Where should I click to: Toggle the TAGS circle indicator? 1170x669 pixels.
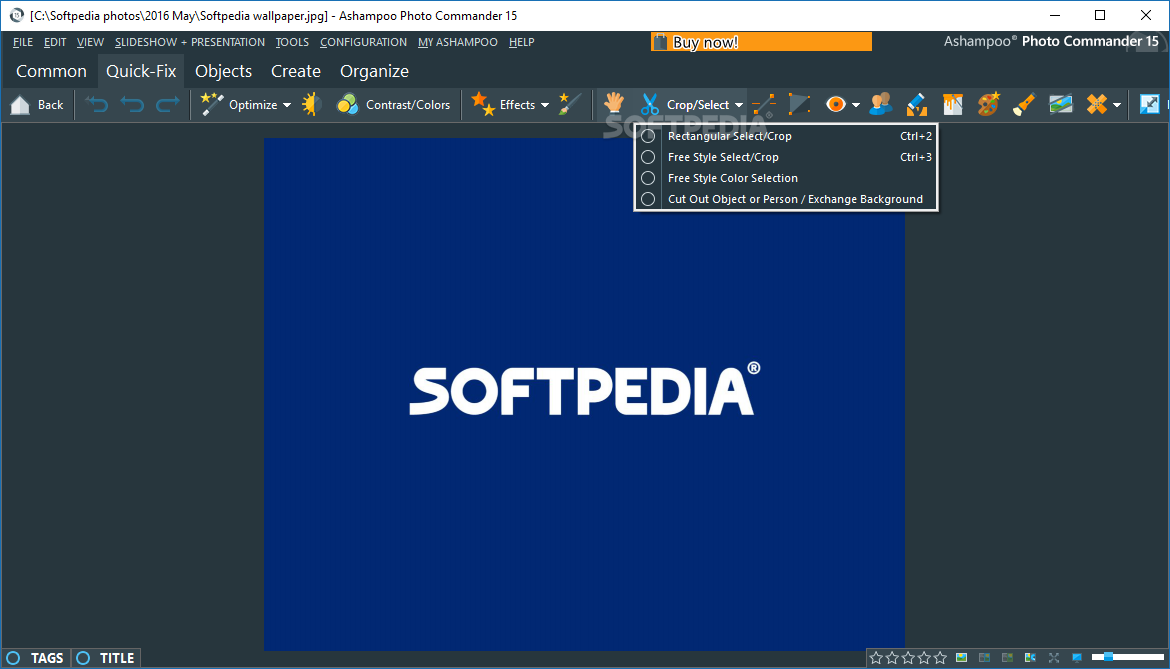(x=13, y=658)
